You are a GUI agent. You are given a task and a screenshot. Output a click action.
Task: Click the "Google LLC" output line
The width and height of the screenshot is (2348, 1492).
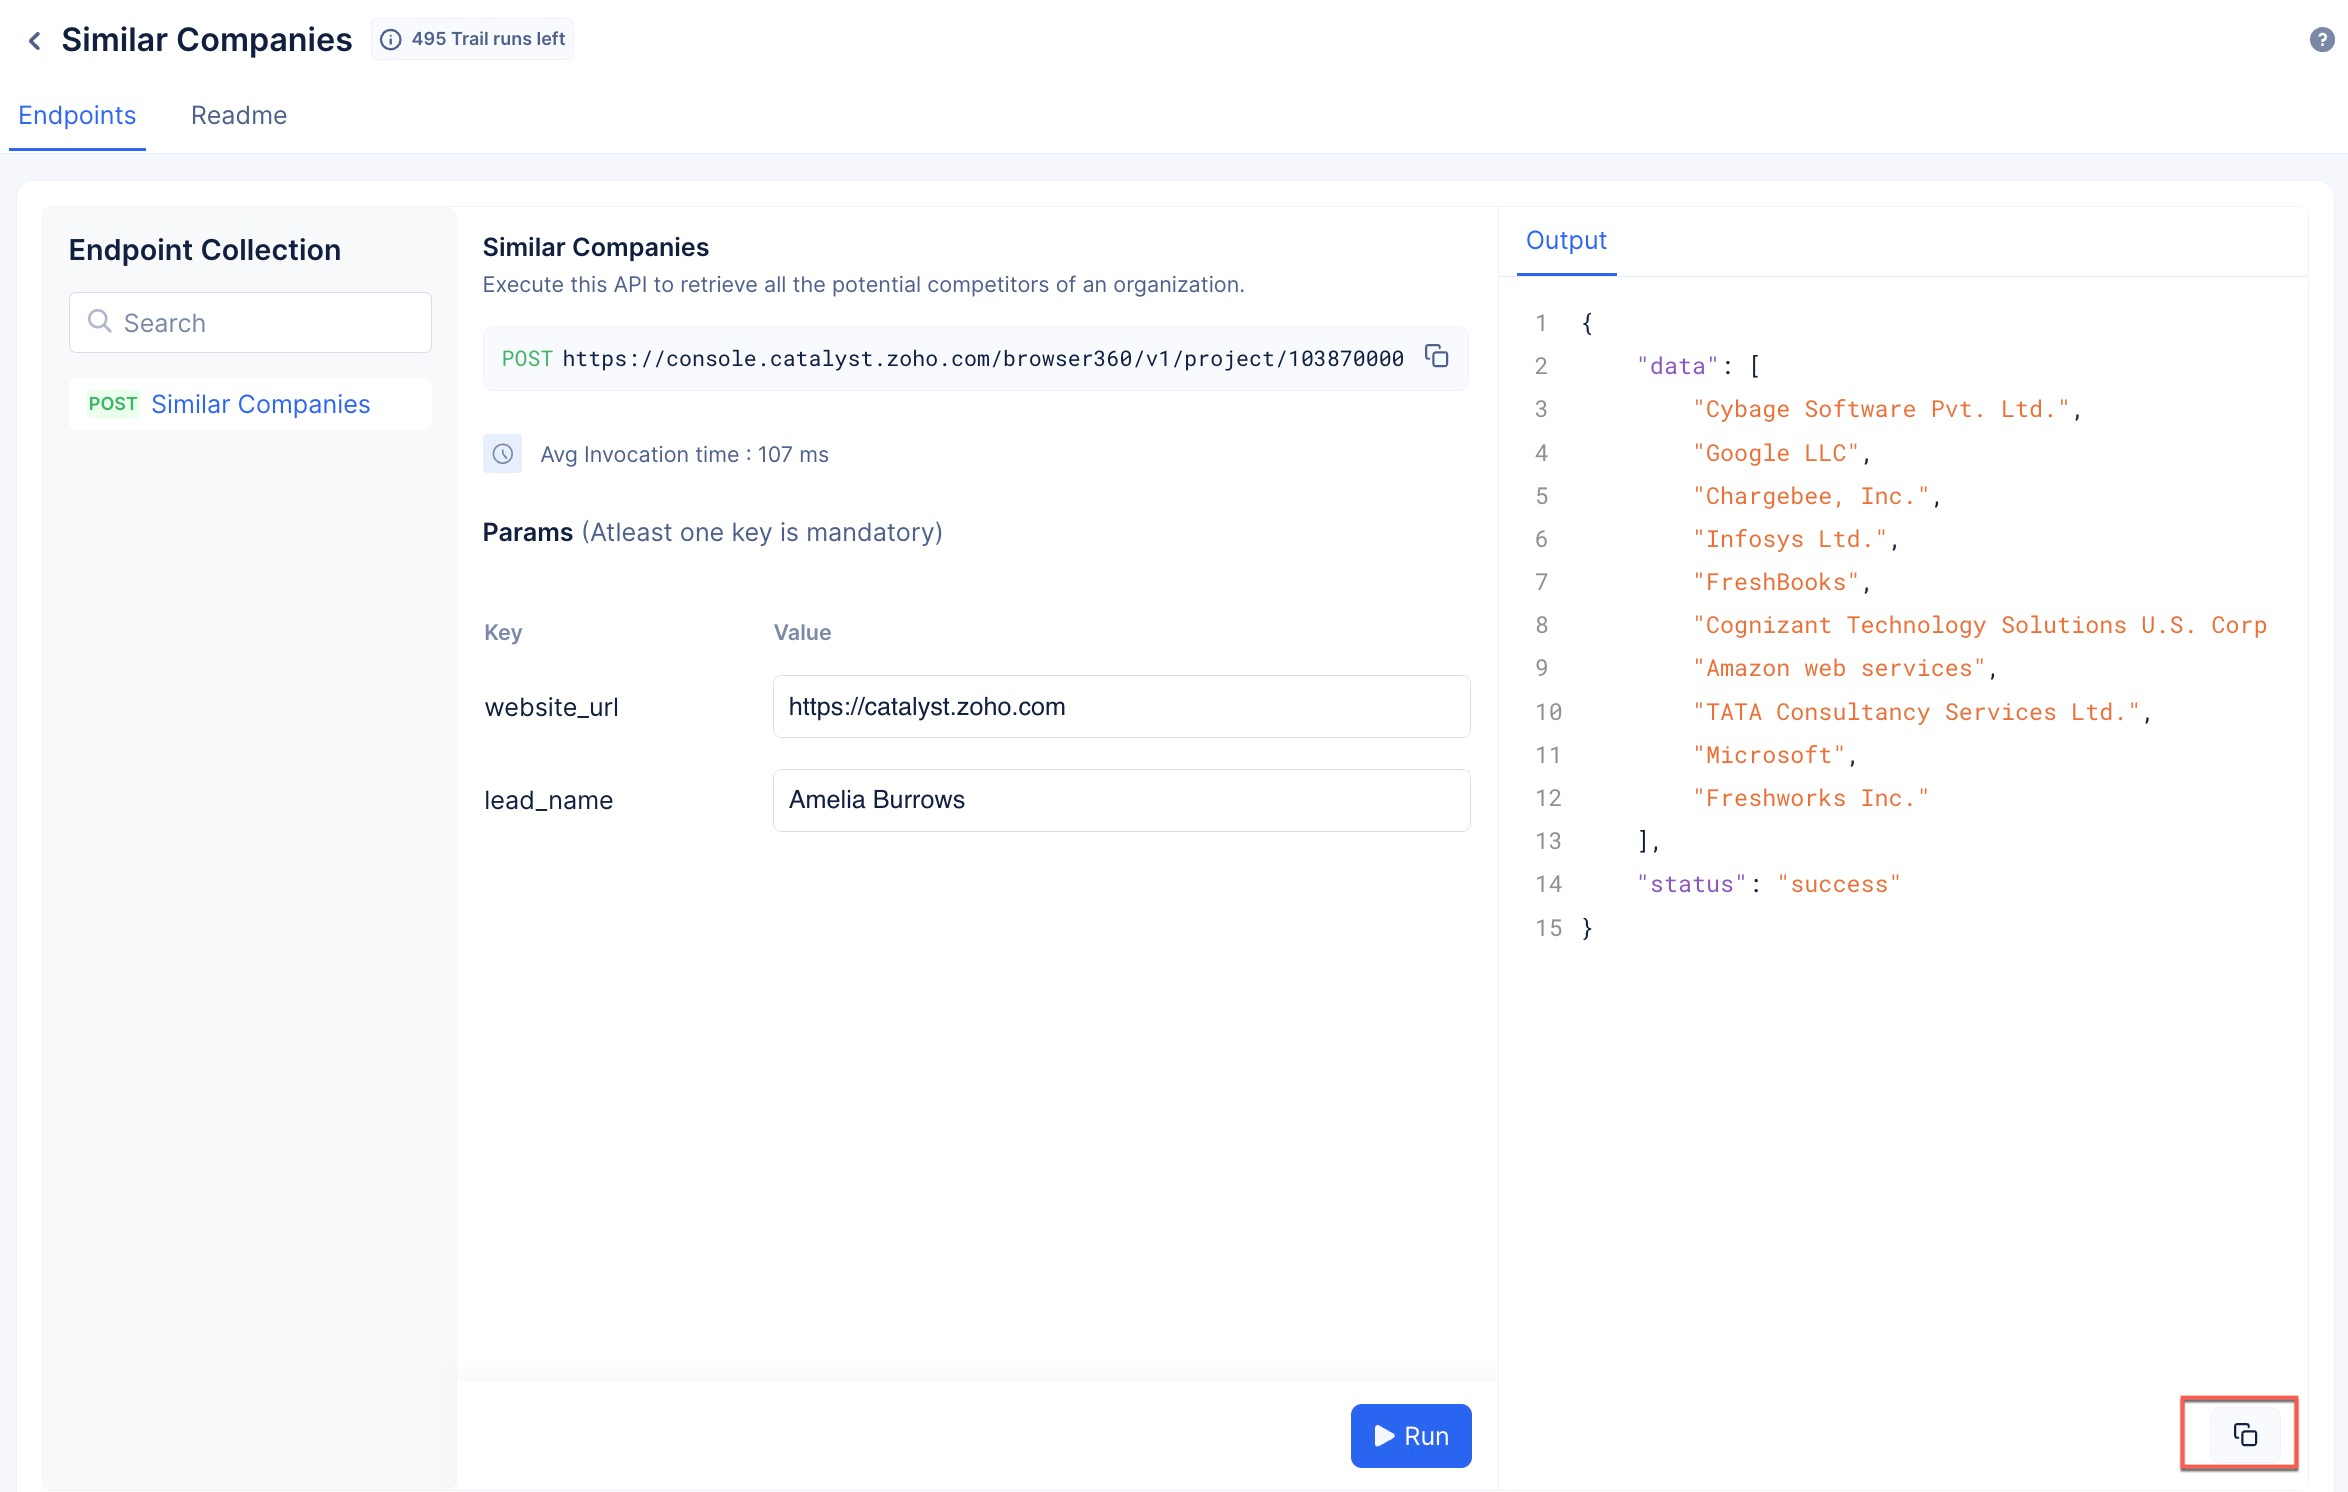click(1780, 453)
